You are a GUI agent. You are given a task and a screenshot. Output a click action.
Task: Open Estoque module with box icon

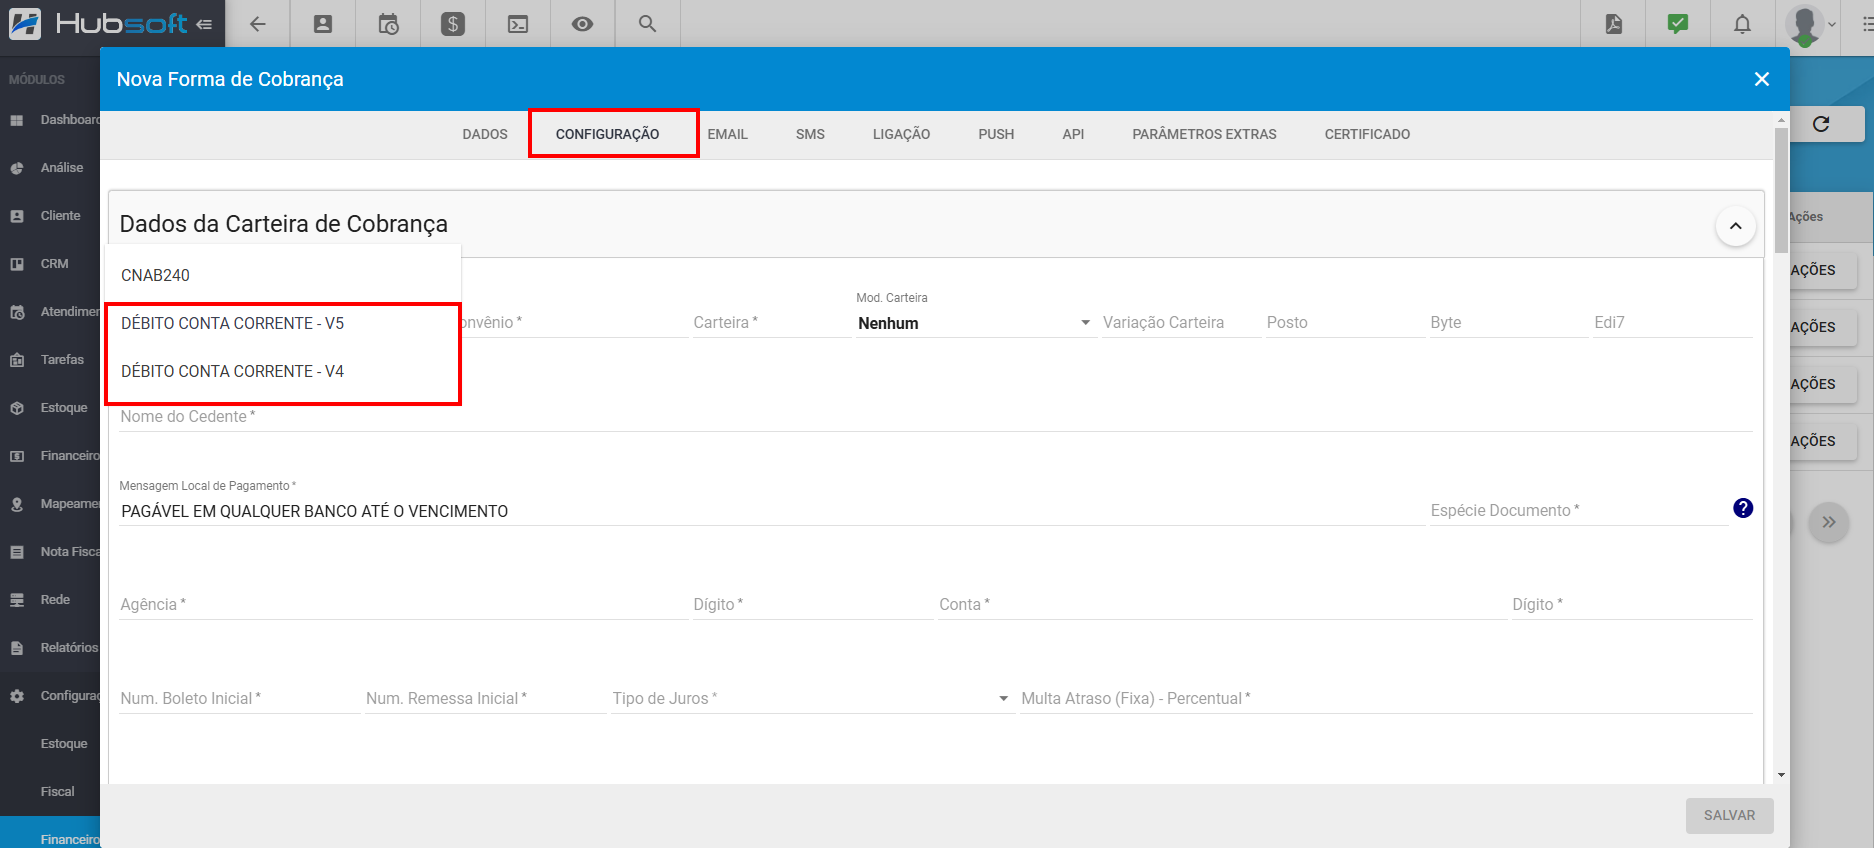click(x=50, y=408)
